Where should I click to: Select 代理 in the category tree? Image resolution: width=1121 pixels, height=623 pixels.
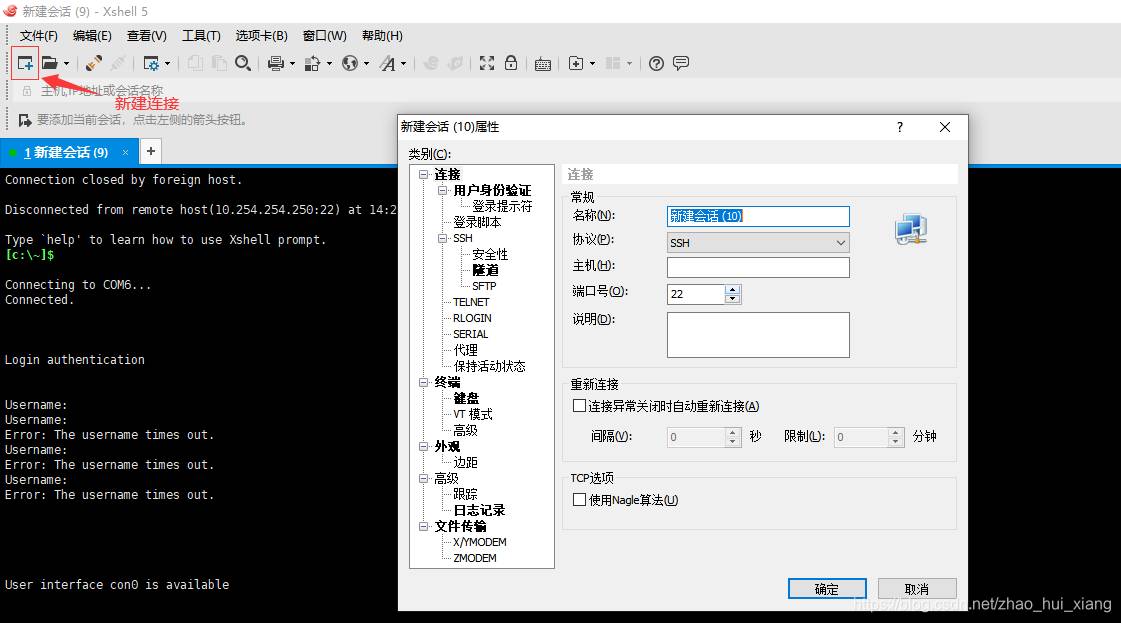465,350
